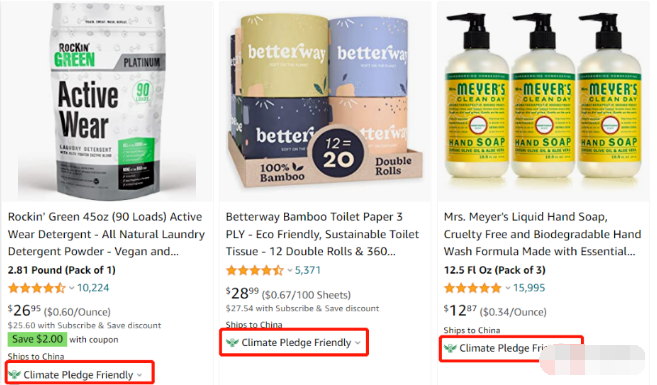This screenshot has height=385, width=657.
Task: Click the star rating of Betterway toilet paper
Action: point(255,270)
